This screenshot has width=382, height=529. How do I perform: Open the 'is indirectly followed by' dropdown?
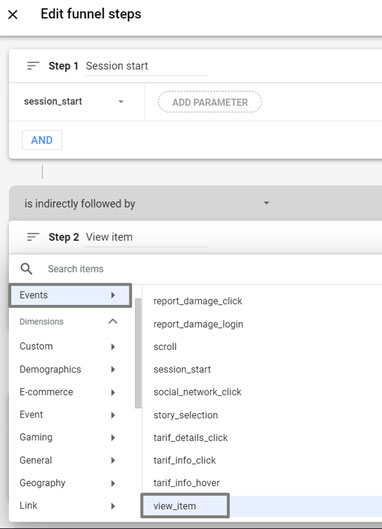[147, 203]
